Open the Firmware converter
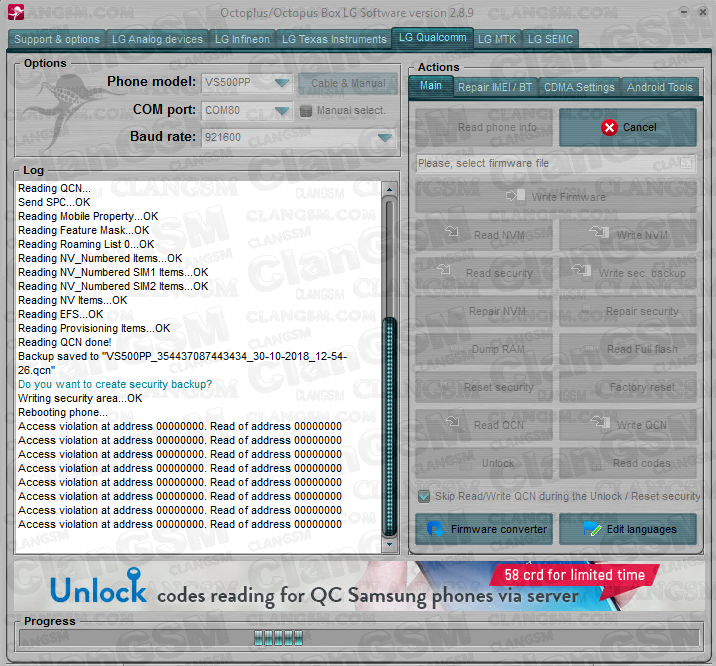716x666 pixels. [x=484, y=529]
